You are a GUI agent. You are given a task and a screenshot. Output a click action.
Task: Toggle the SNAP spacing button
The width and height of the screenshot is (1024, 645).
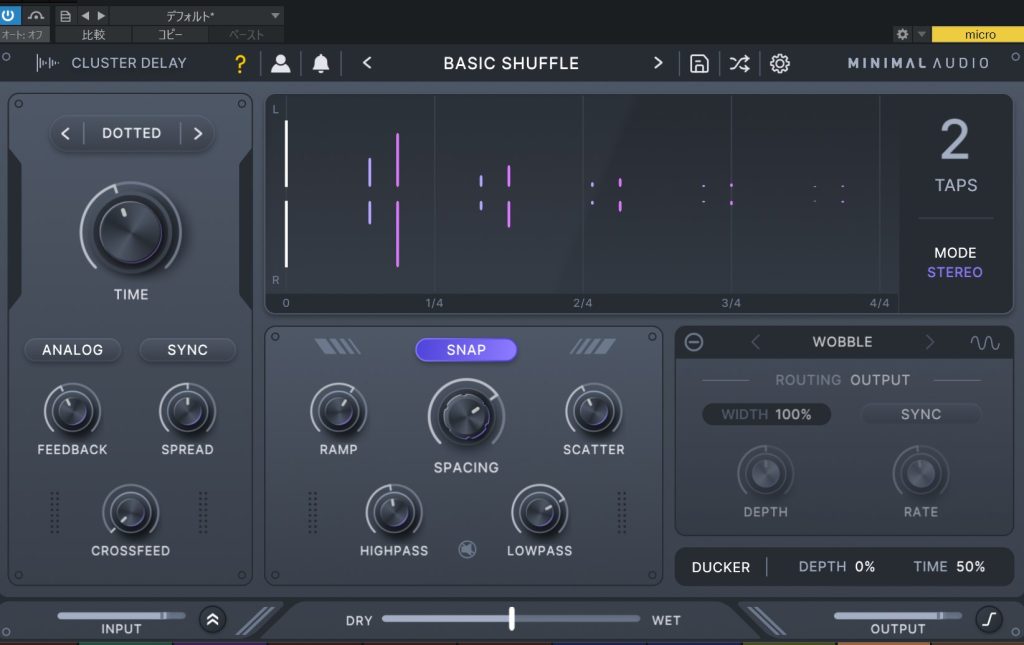tap(466, 349)
